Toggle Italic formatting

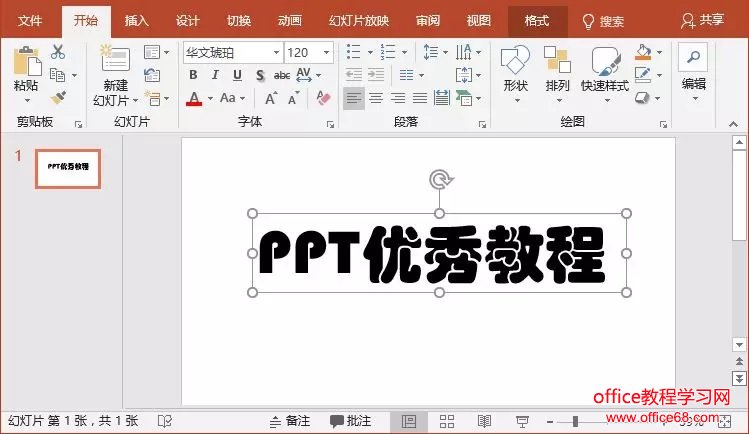pos(216,75)
